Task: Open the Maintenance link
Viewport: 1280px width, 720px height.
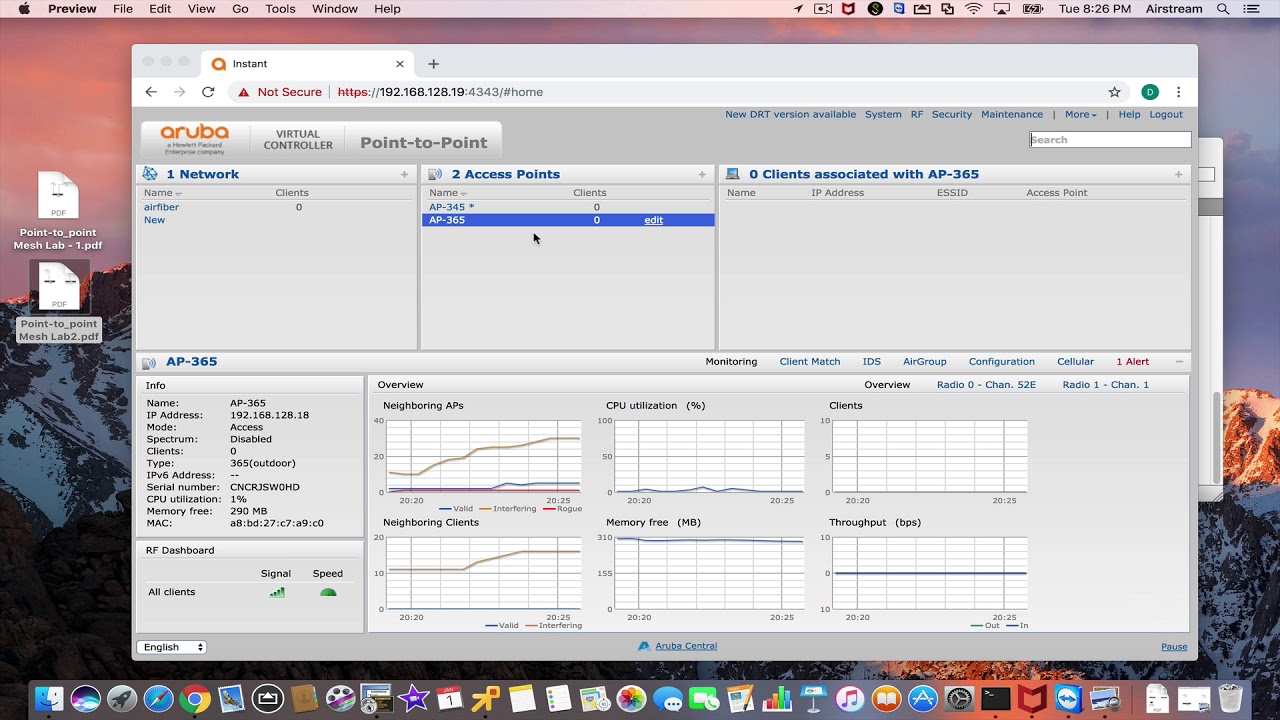Action: pos(1012,115)
